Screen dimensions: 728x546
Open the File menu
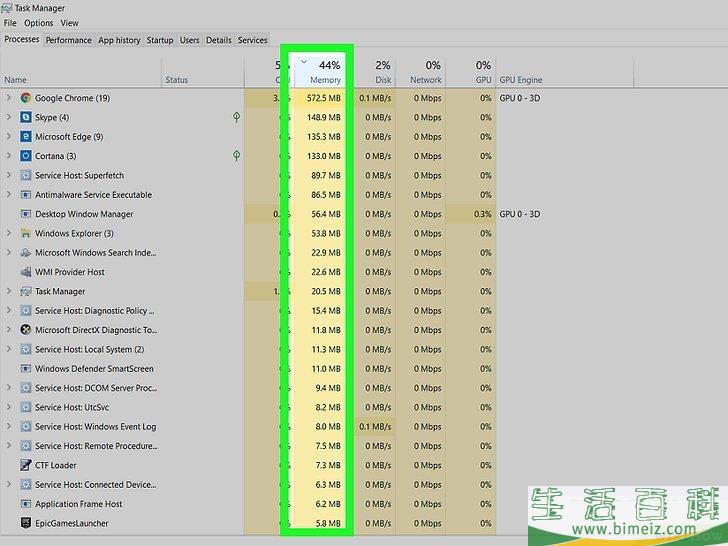tap(10, 23)
